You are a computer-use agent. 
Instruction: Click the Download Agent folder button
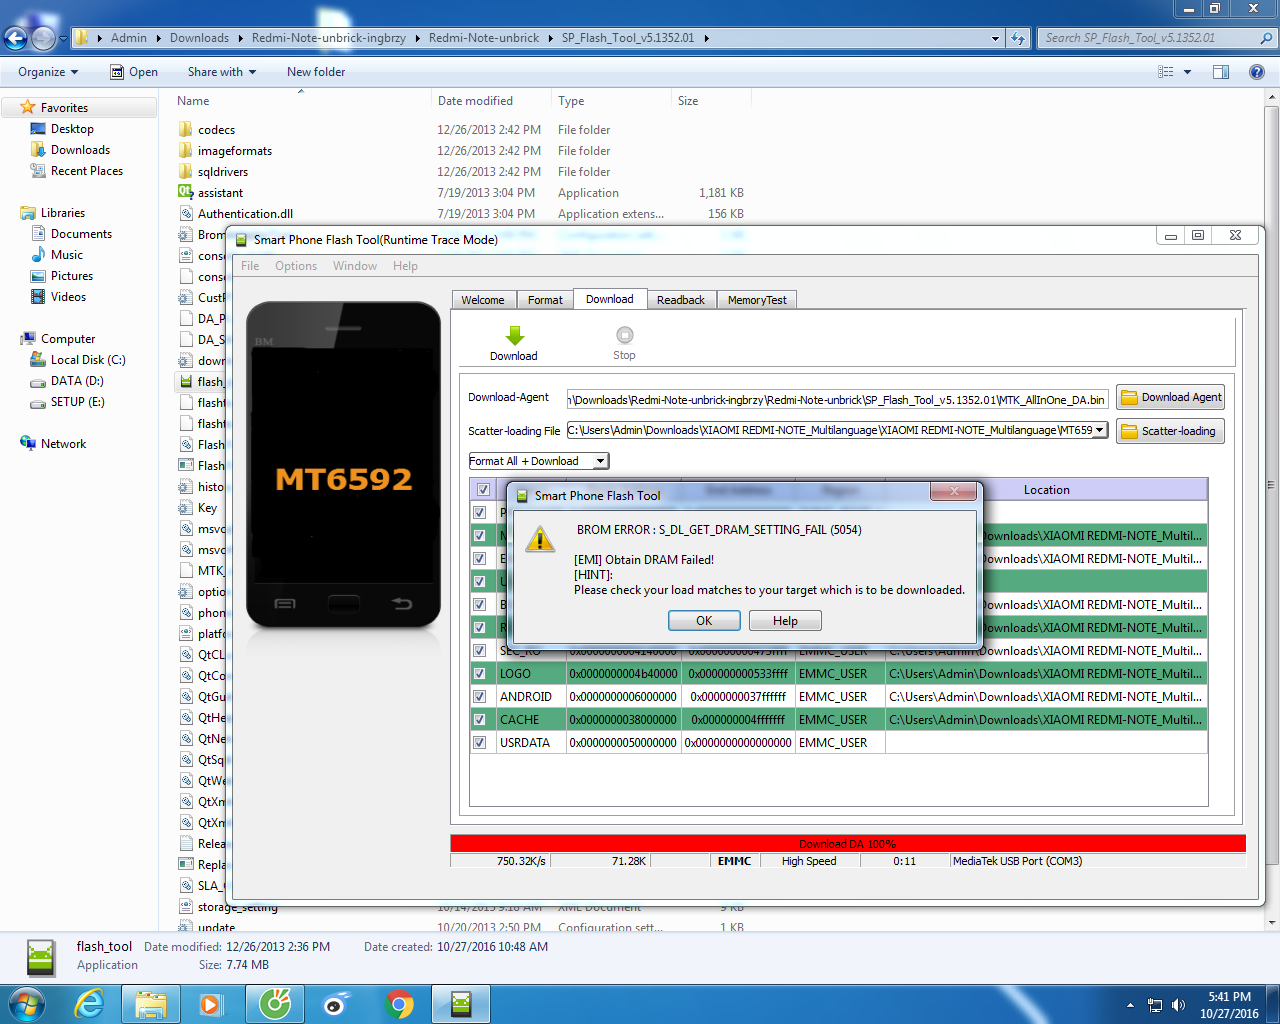click(1171, 397)
